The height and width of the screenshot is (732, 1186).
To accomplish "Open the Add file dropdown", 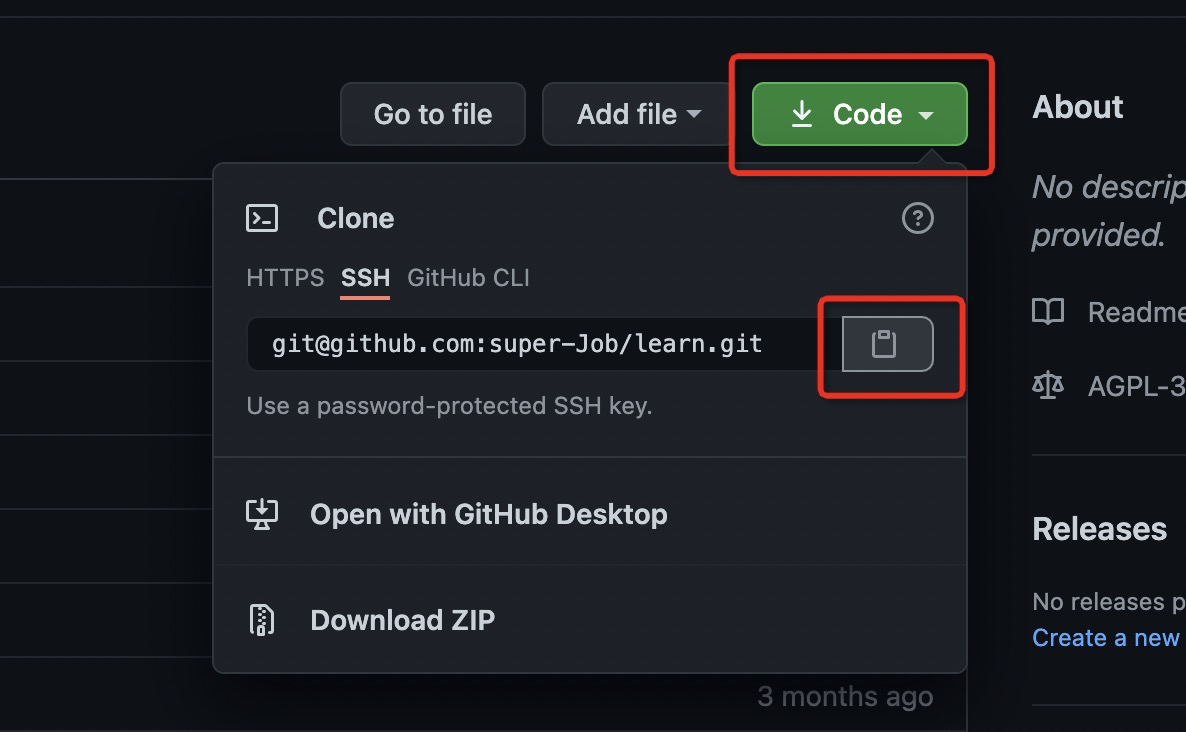I will (x=638, y=114).
